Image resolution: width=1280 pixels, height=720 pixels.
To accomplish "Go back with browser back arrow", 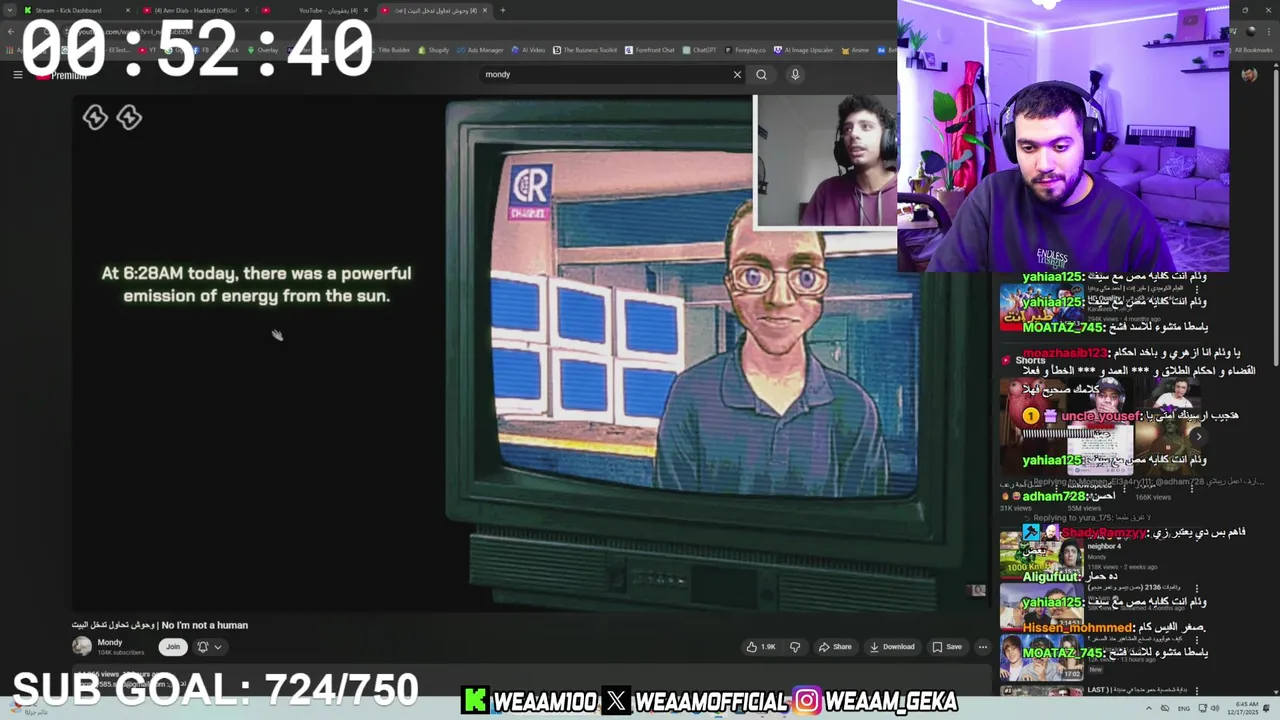I will [10, 31].
